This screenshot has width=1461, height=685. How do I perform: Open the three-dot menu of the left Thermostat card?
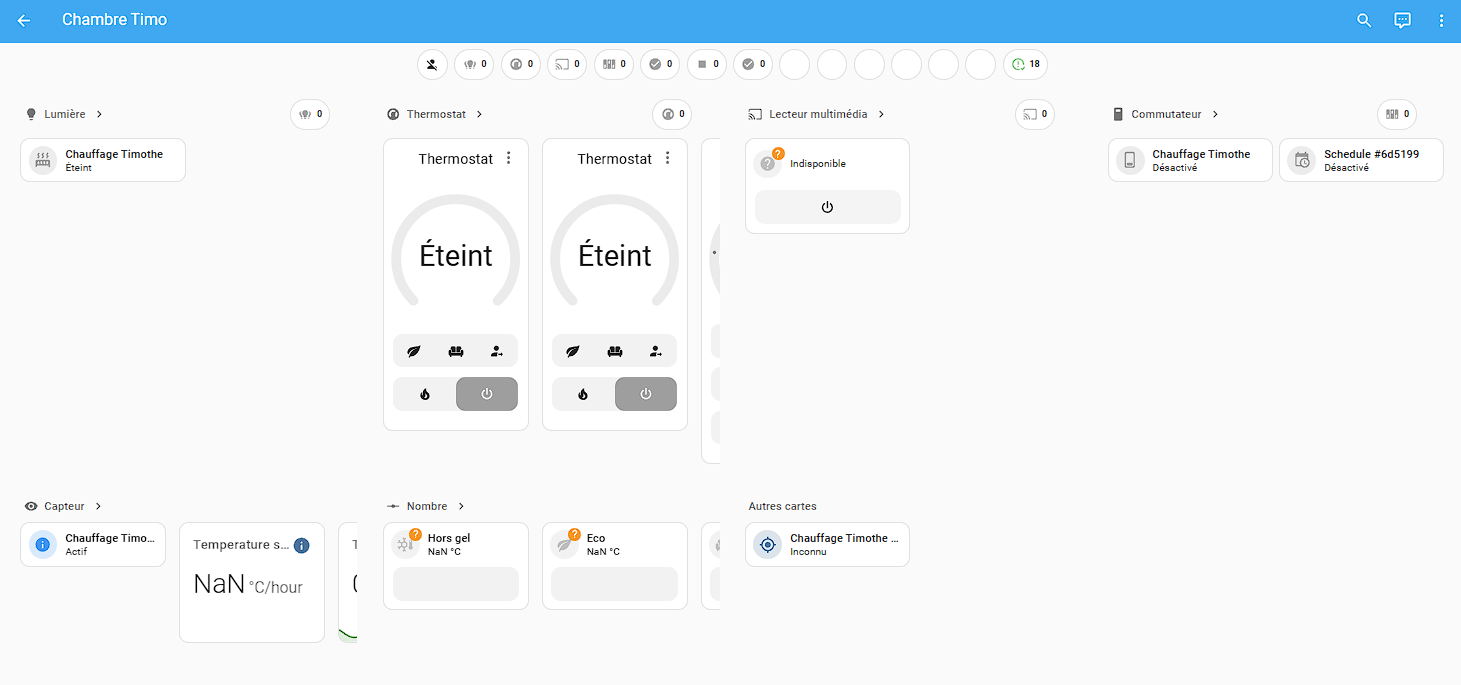[x=509, y=158]
